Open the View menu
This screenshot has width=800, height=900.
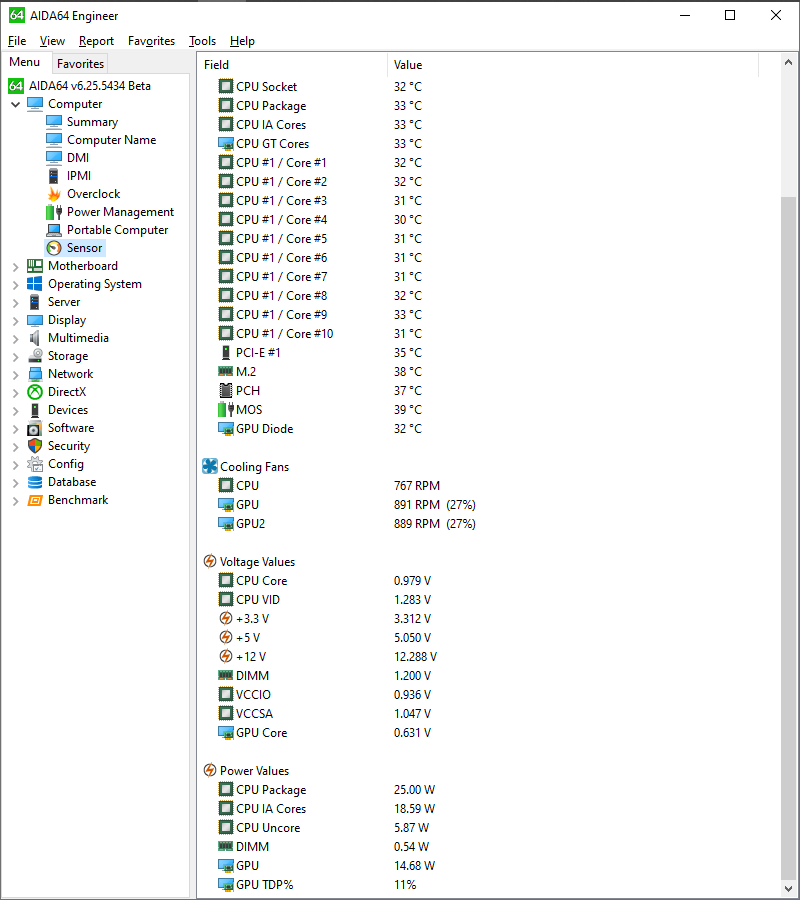pyautogui.click(x=52, y=41)
